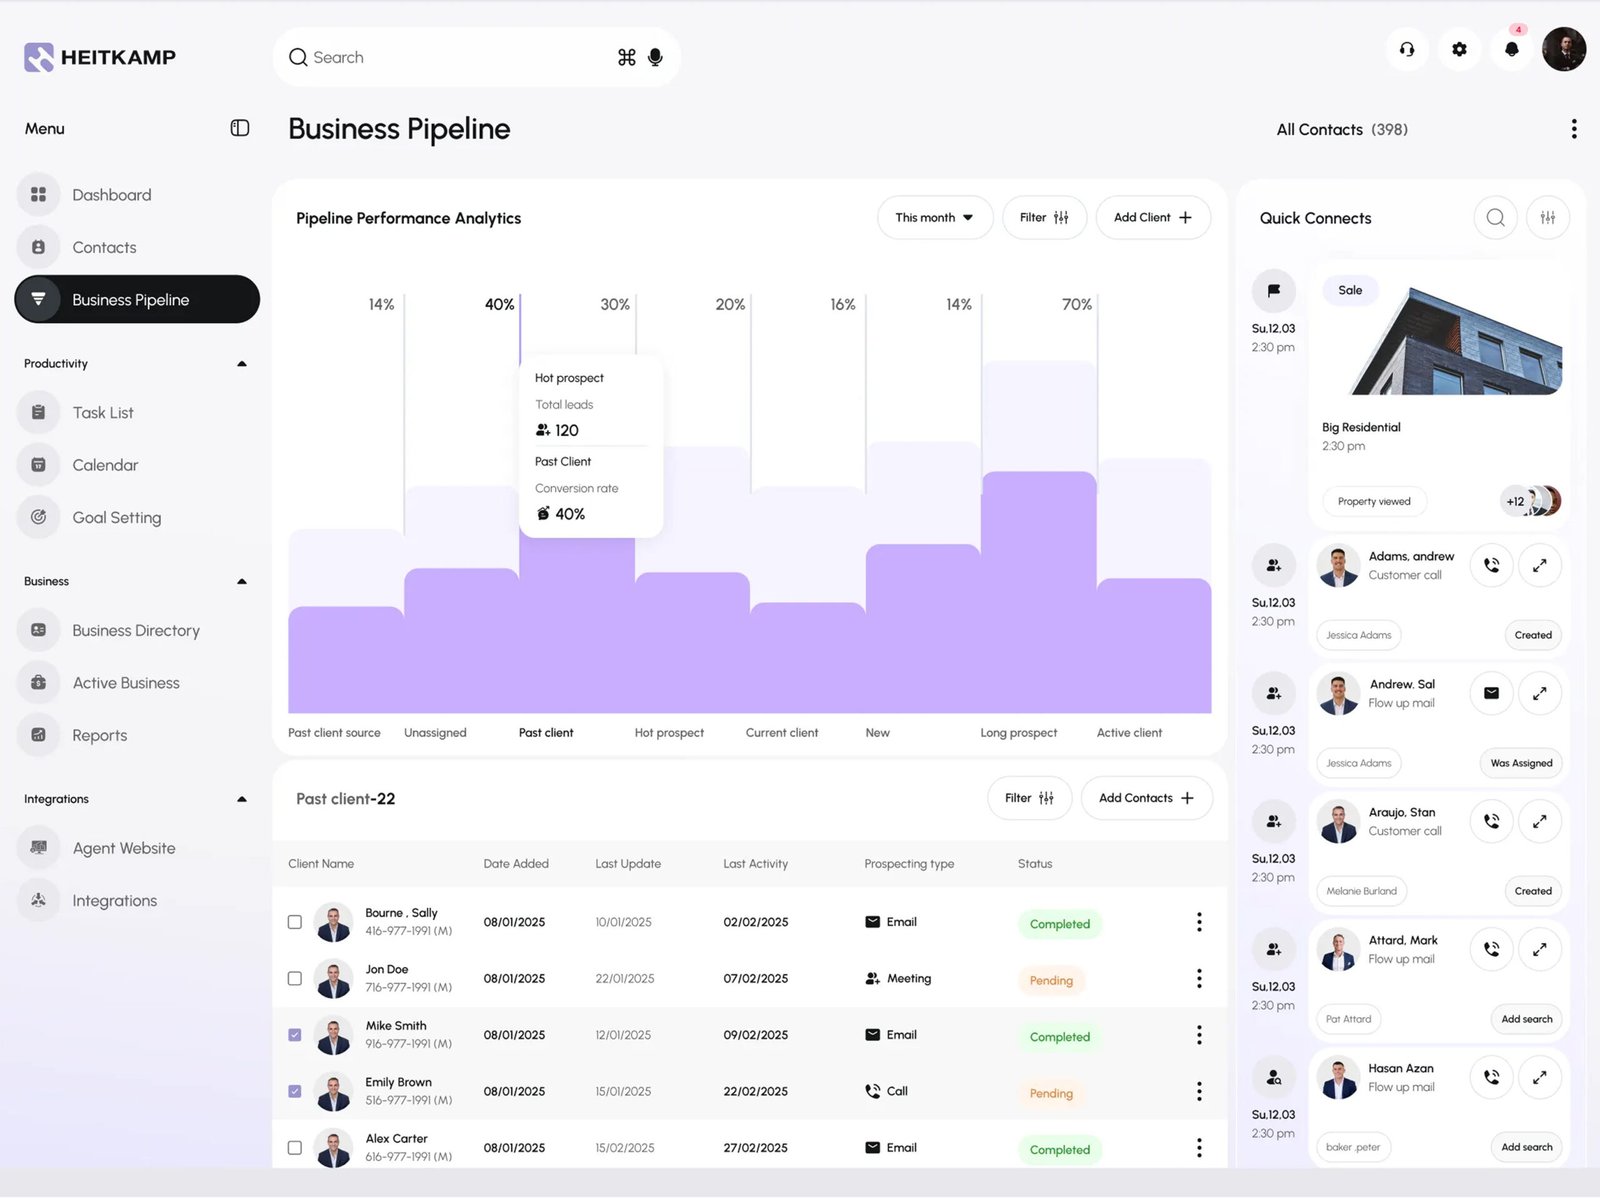Open the notifications bell
This screenshot has width=1600, height=1198.
[x=1511, y=49]
